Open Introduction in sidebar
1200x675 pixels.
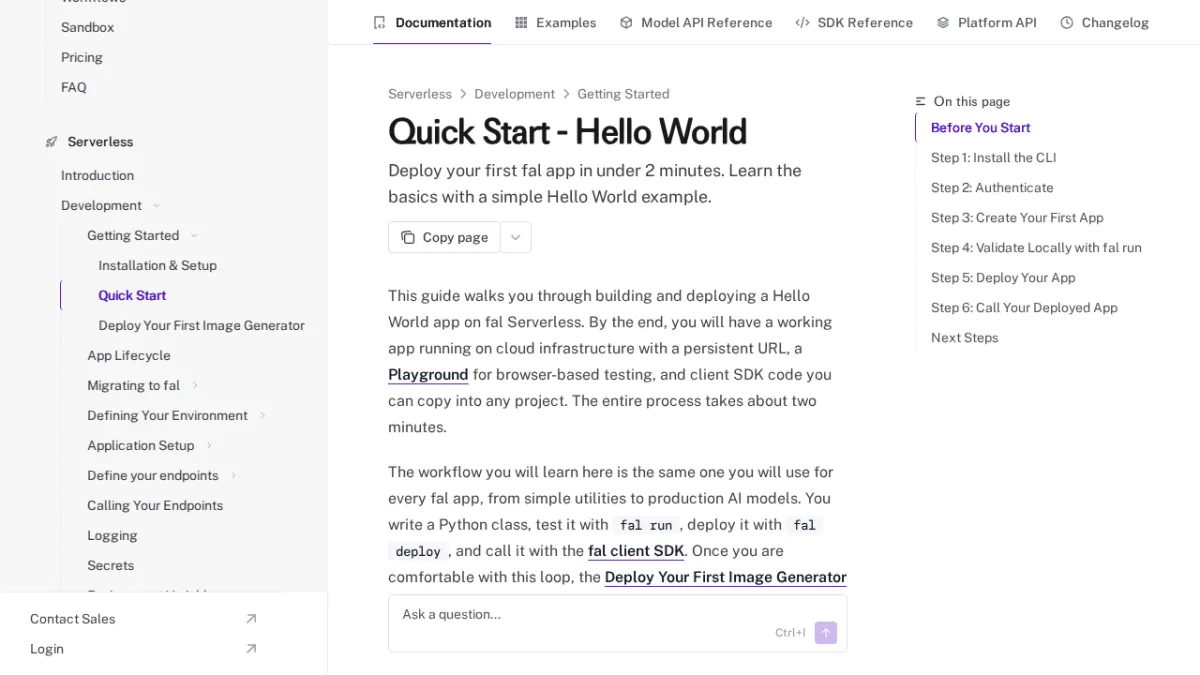click(x=97, y=175)
